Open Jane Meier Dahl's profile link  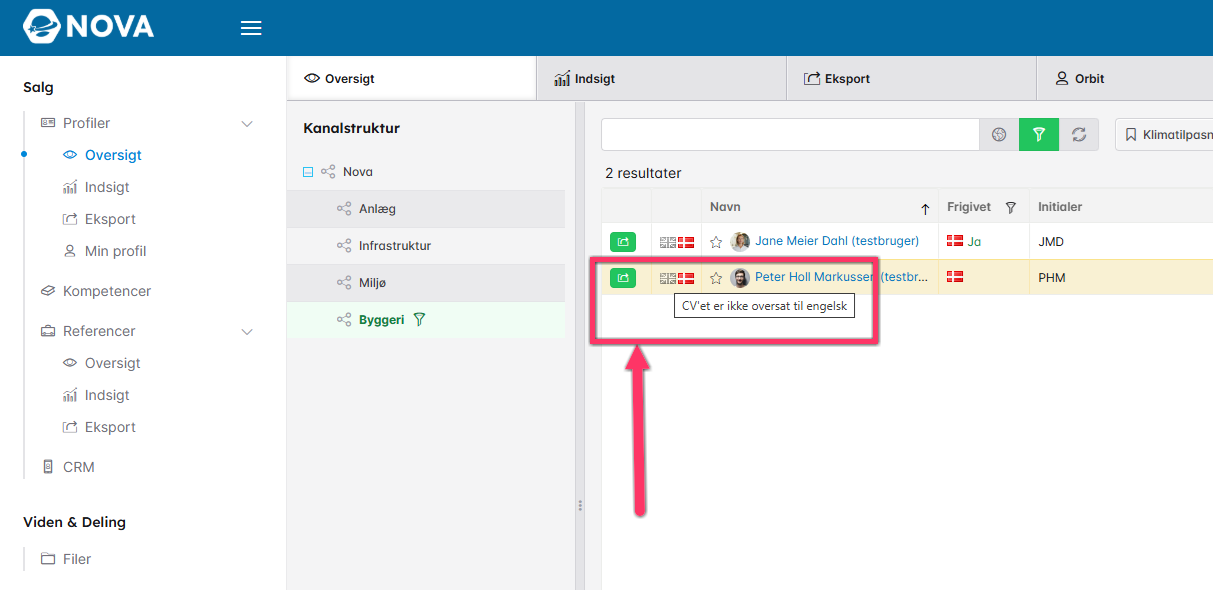837,241
